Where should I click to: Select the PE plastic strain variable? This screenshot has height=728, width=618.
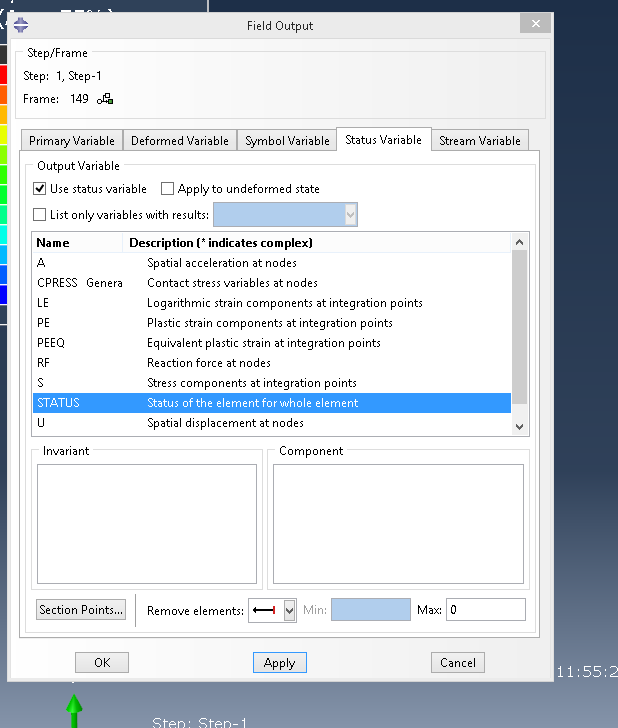tap(272, 323)
